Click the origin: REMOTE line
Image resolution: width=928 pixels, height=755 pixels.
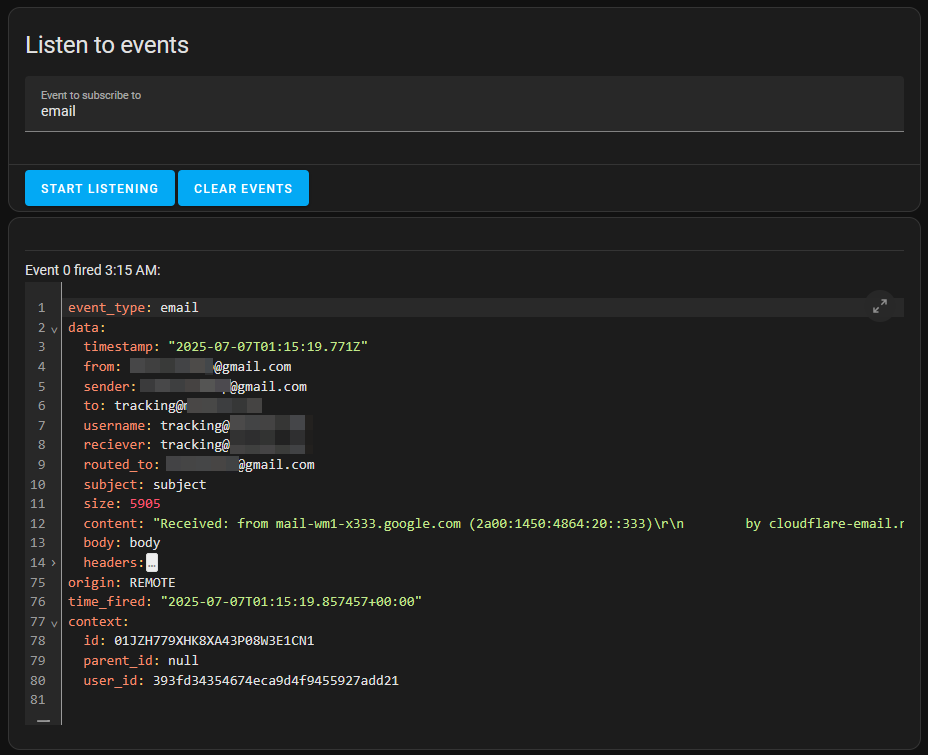122,582
